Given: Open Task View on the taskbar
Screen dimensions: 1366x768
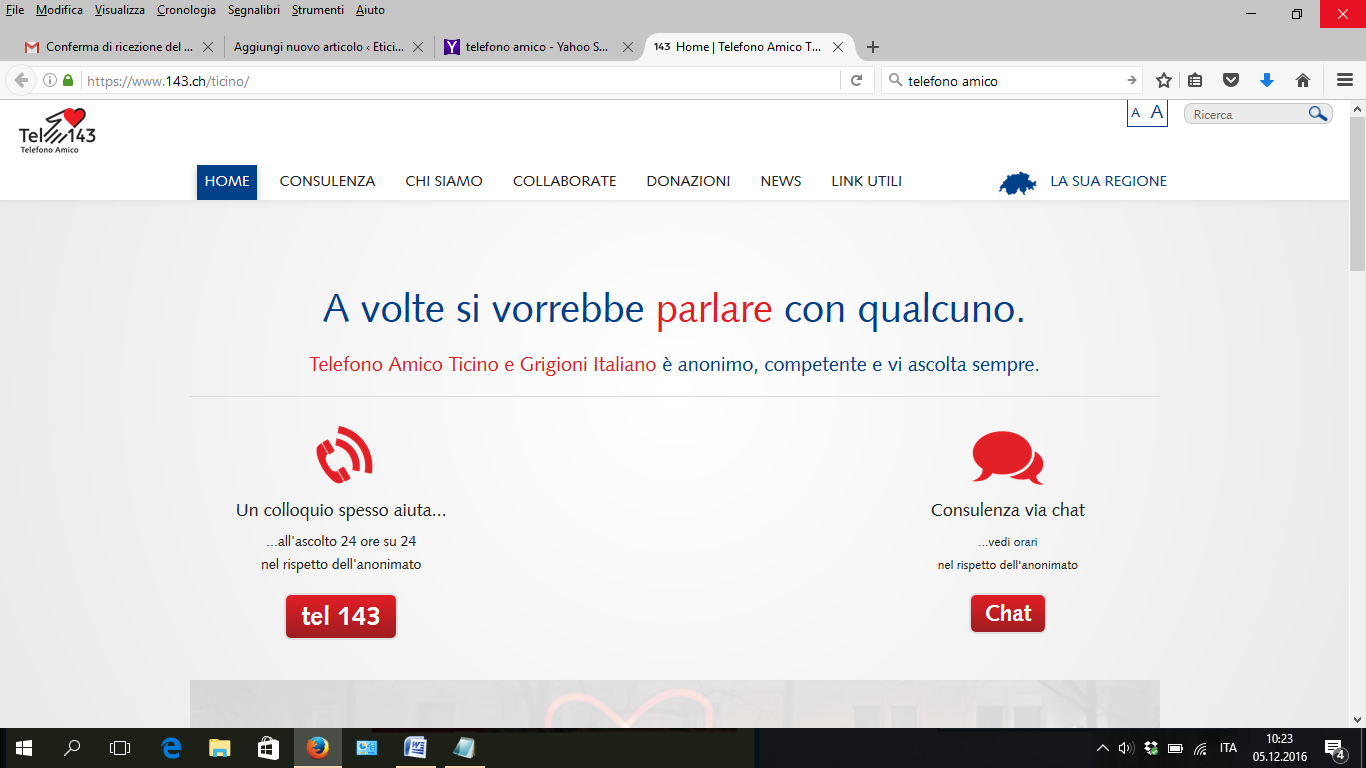Looking at the screenshot, I should click(120, 747).
